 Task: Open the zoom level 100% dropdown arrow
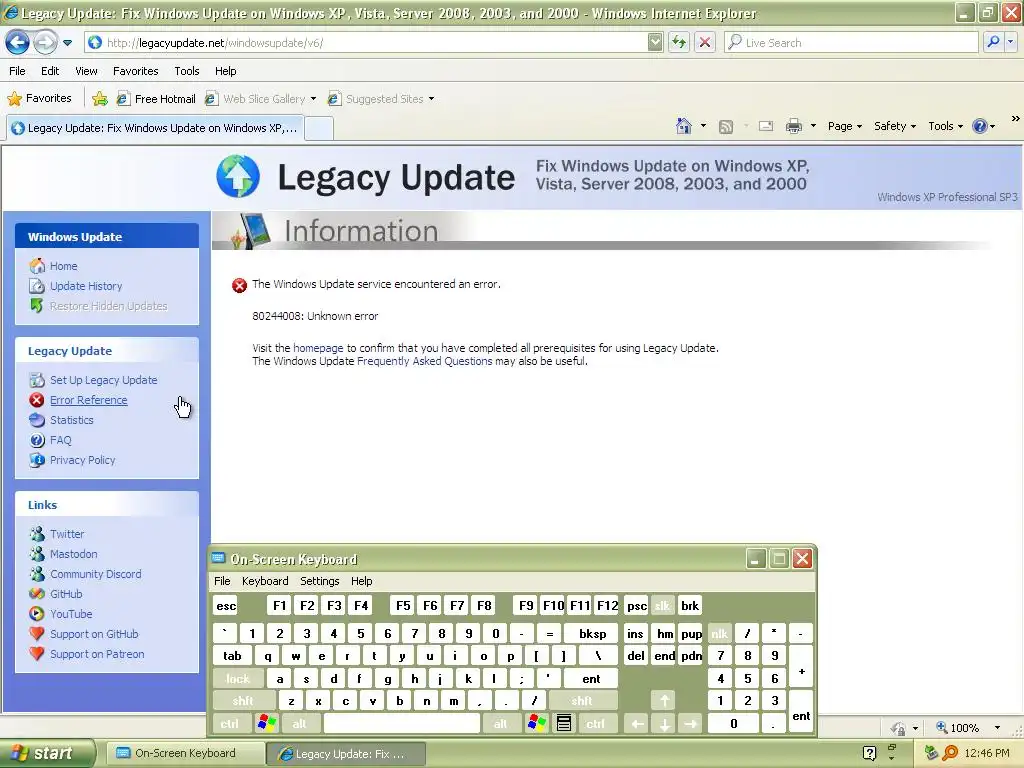(997, 728)
